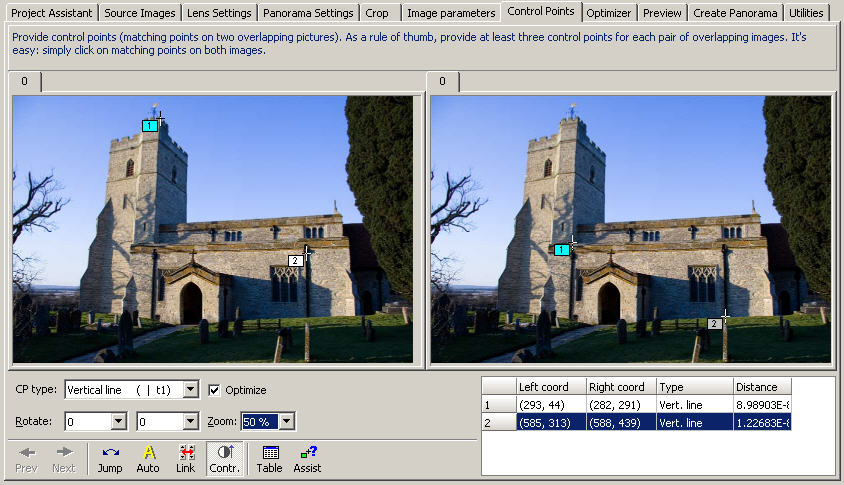This screenshot has height=485, width=844.
Task: Select white marker 2 in left image
Action: point(295,261)
